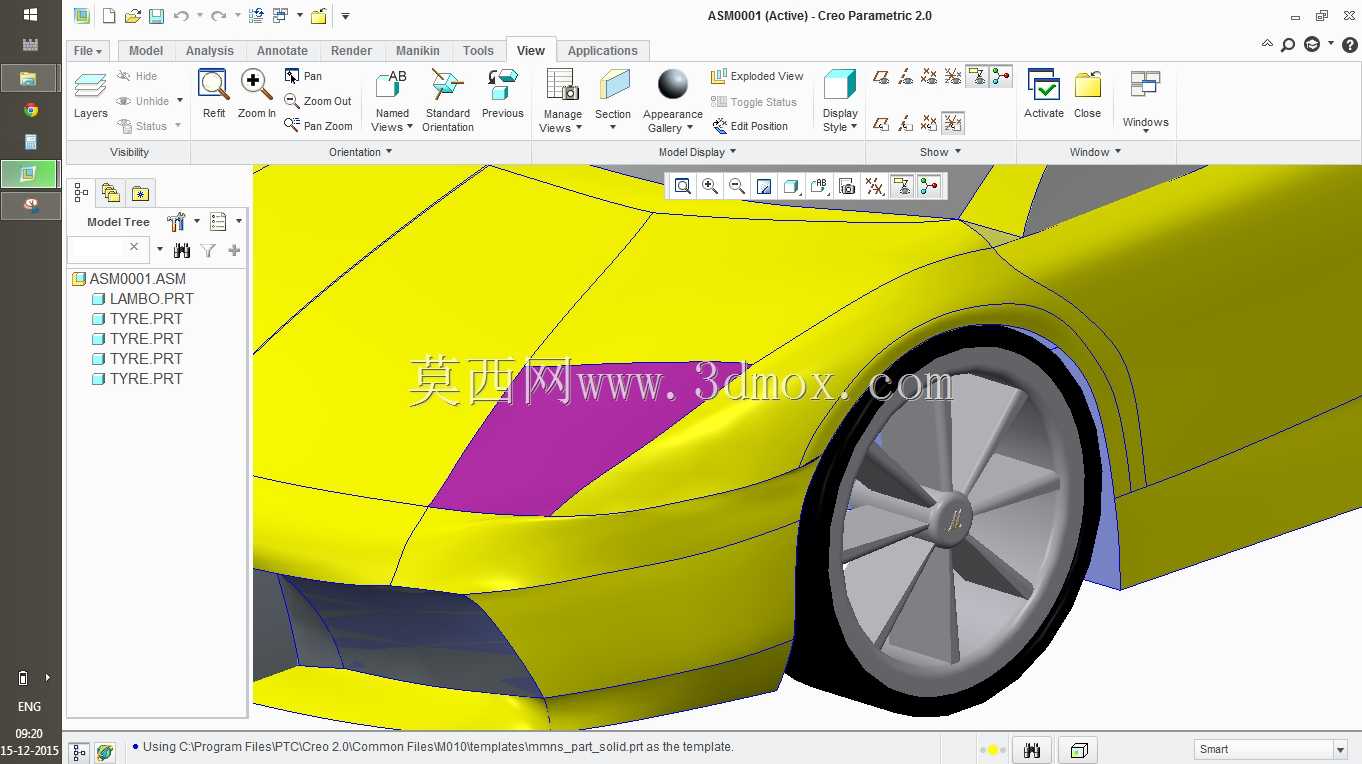Viewport: 1362px width, 764px height.
Task: Switch to the Render tab
Action: pos(351,51)
